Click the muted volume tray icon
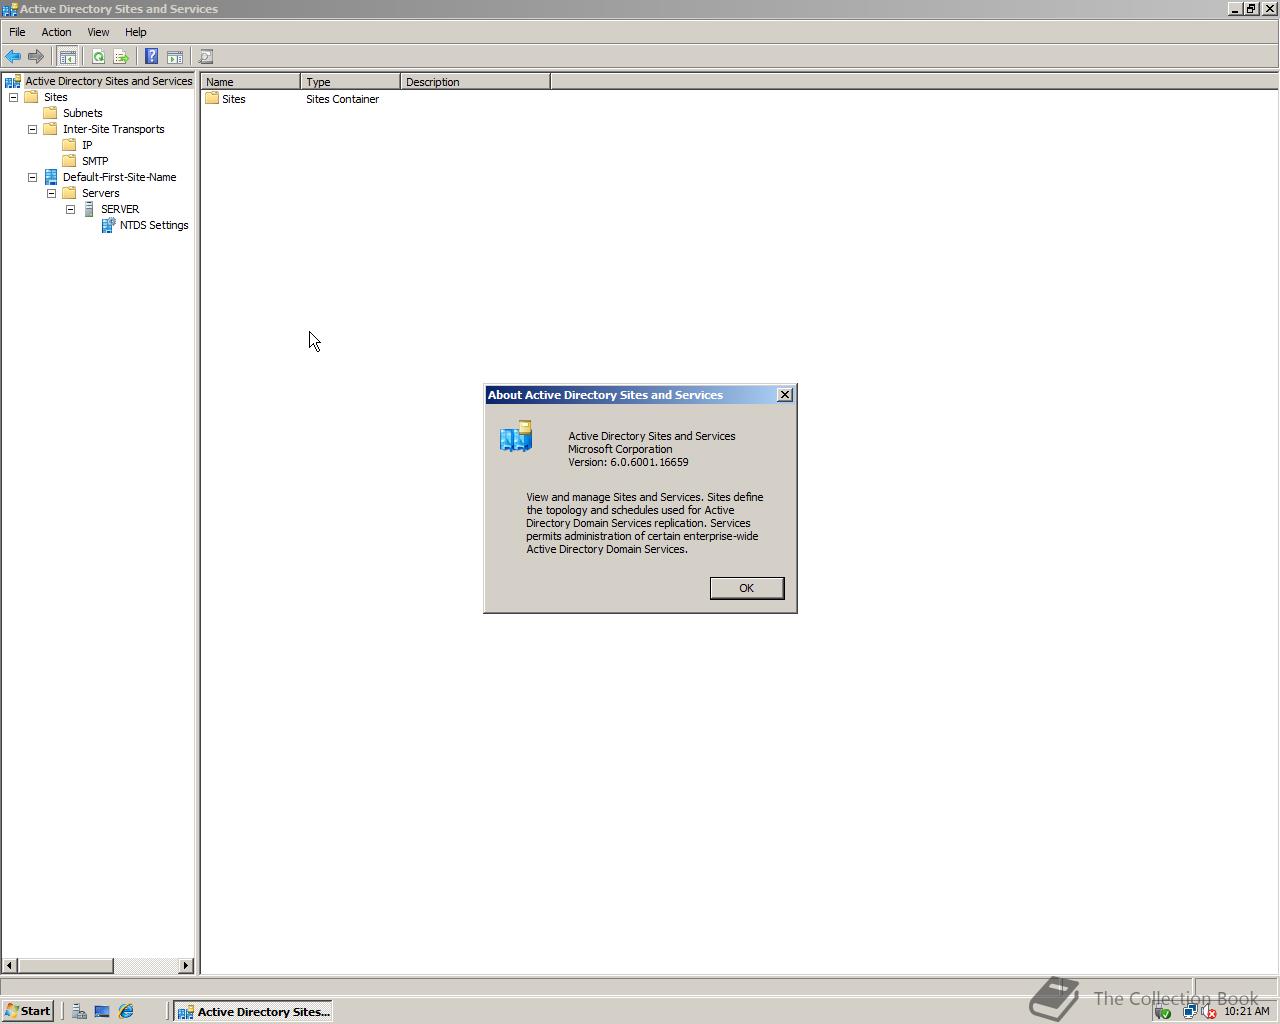The image size is (1280, 1024). 1209,1012
